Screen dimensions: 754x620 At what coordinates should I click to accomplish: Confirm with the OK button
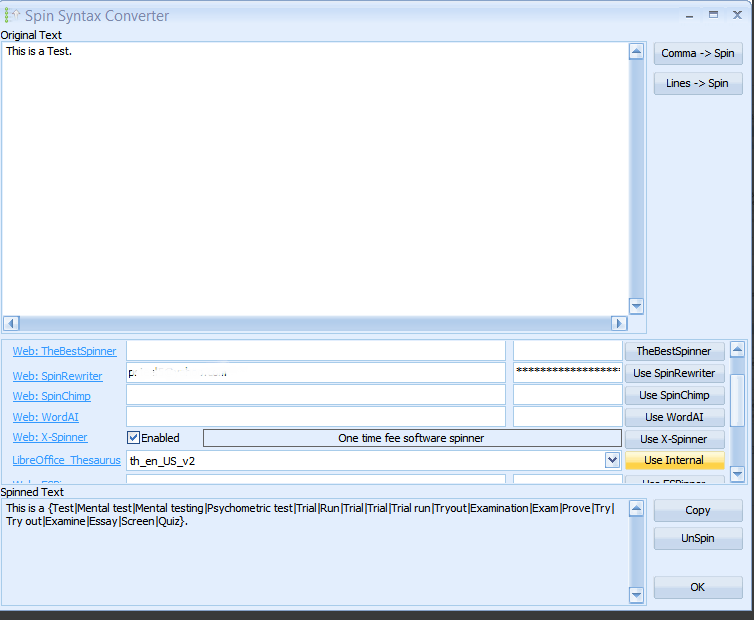click(x=697, y=587)
